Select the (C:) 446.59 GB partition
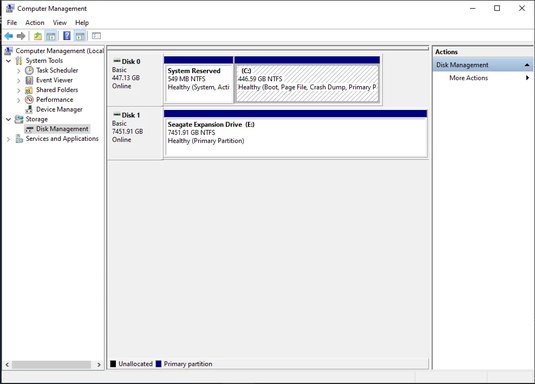Screen dimensions: 535x384 pos(307,83)
